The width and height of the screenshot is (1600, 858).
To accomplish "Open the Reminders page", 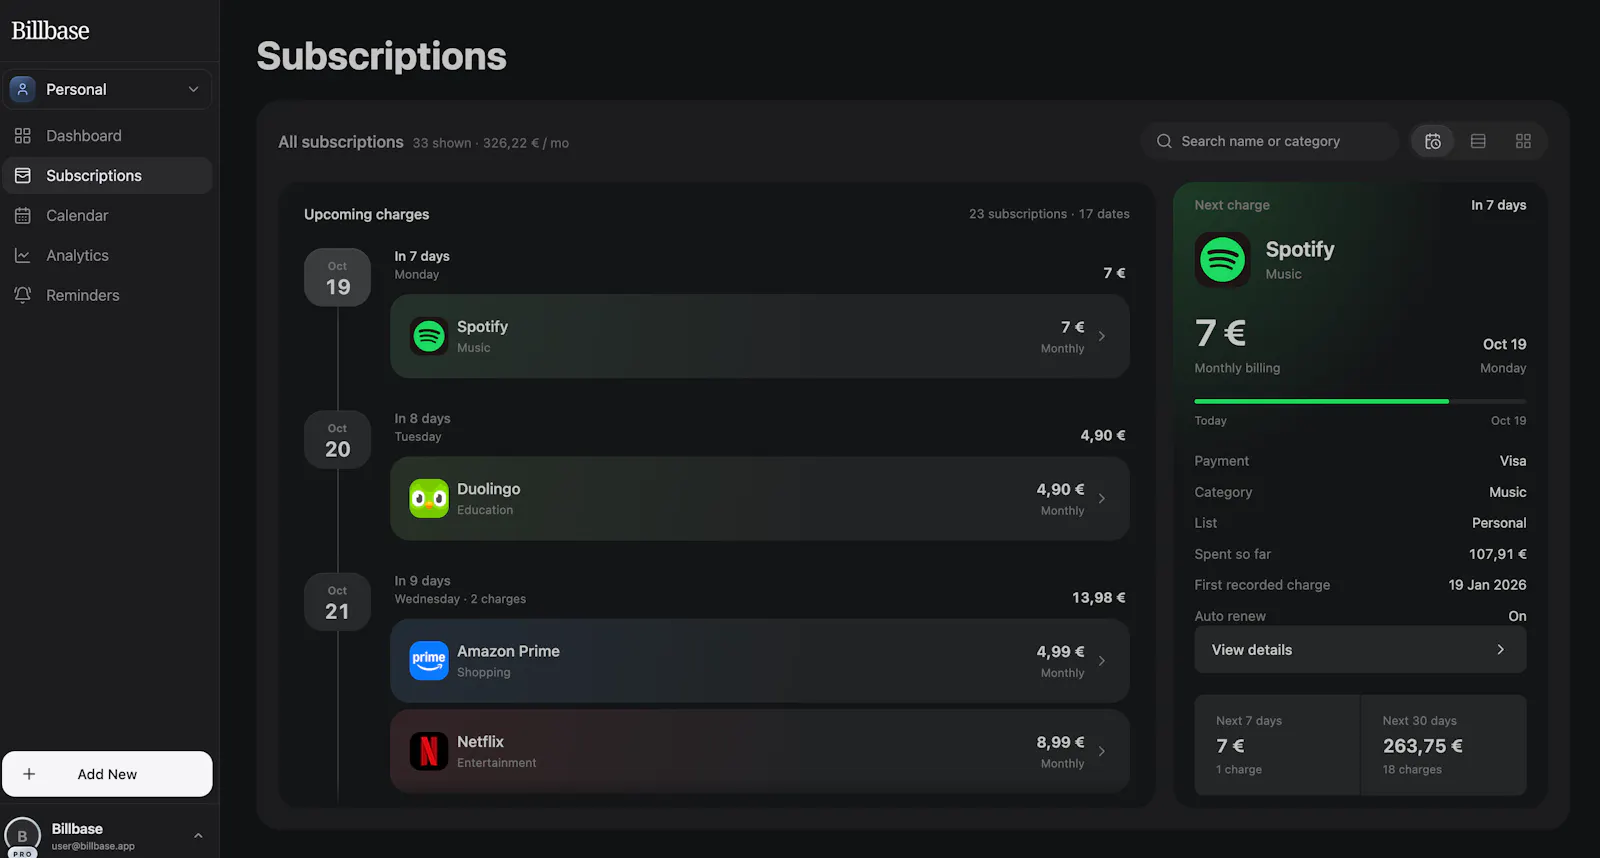I will pos(107,296).
